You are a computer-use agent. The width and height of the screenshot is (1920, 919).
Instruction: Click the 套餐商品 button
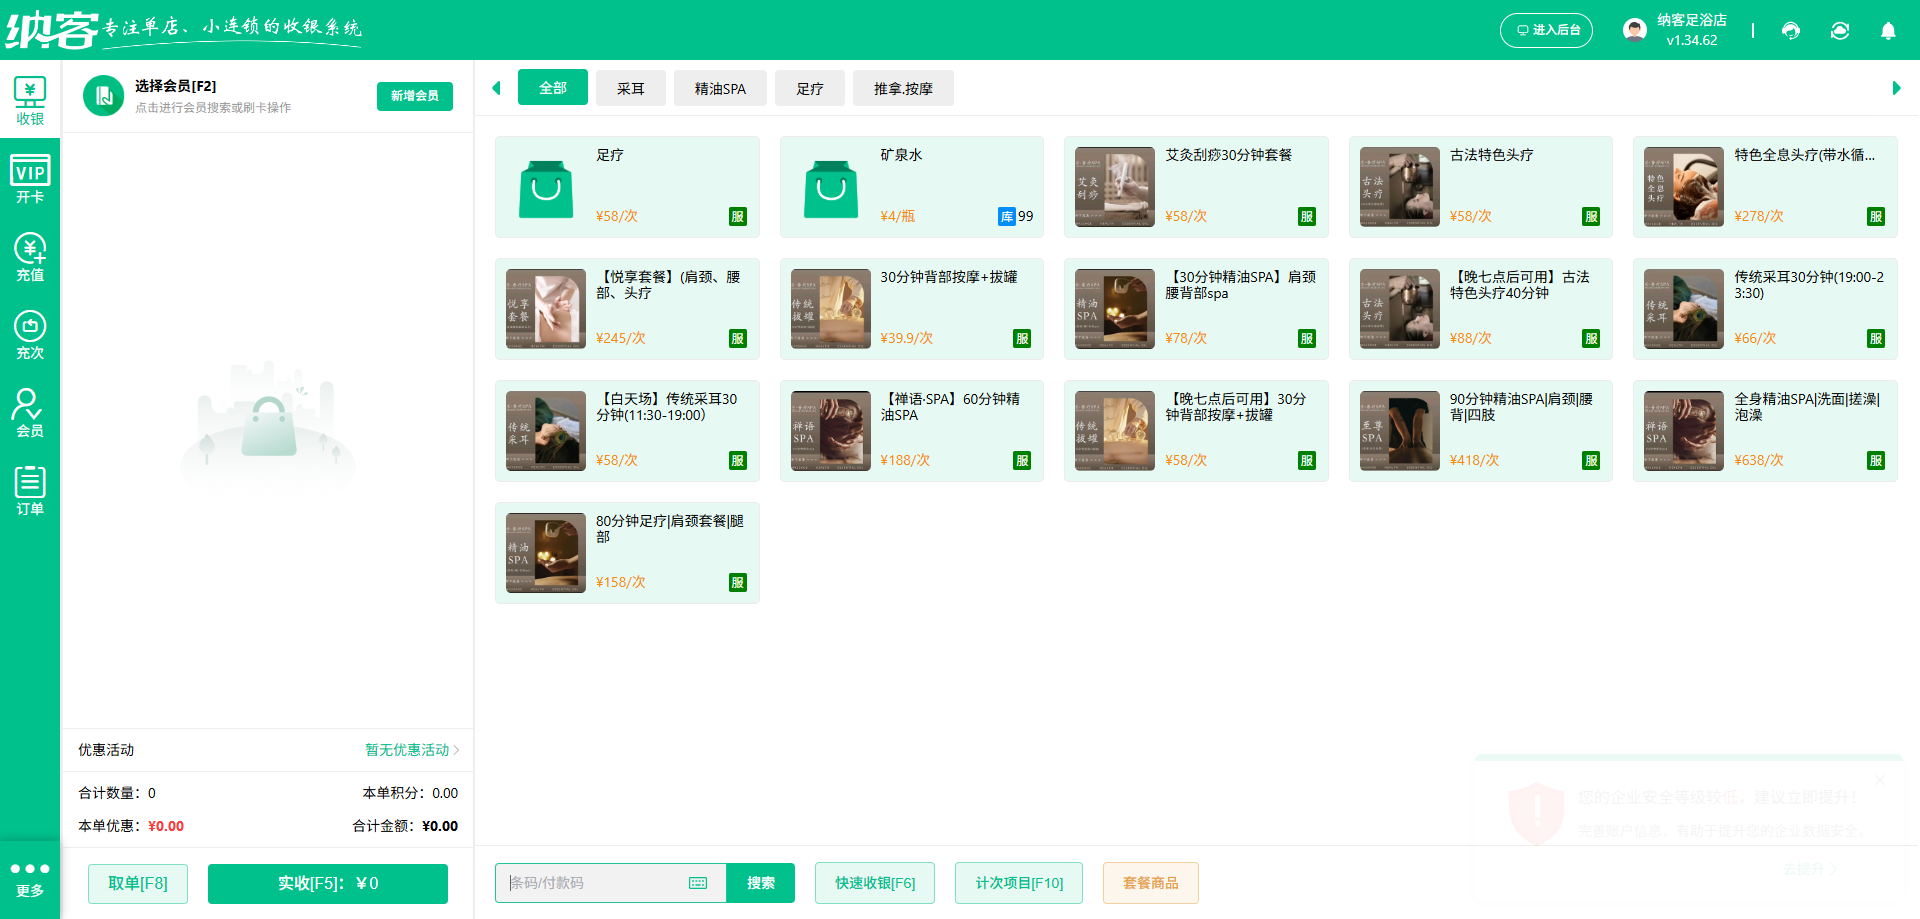[1151, 883]
